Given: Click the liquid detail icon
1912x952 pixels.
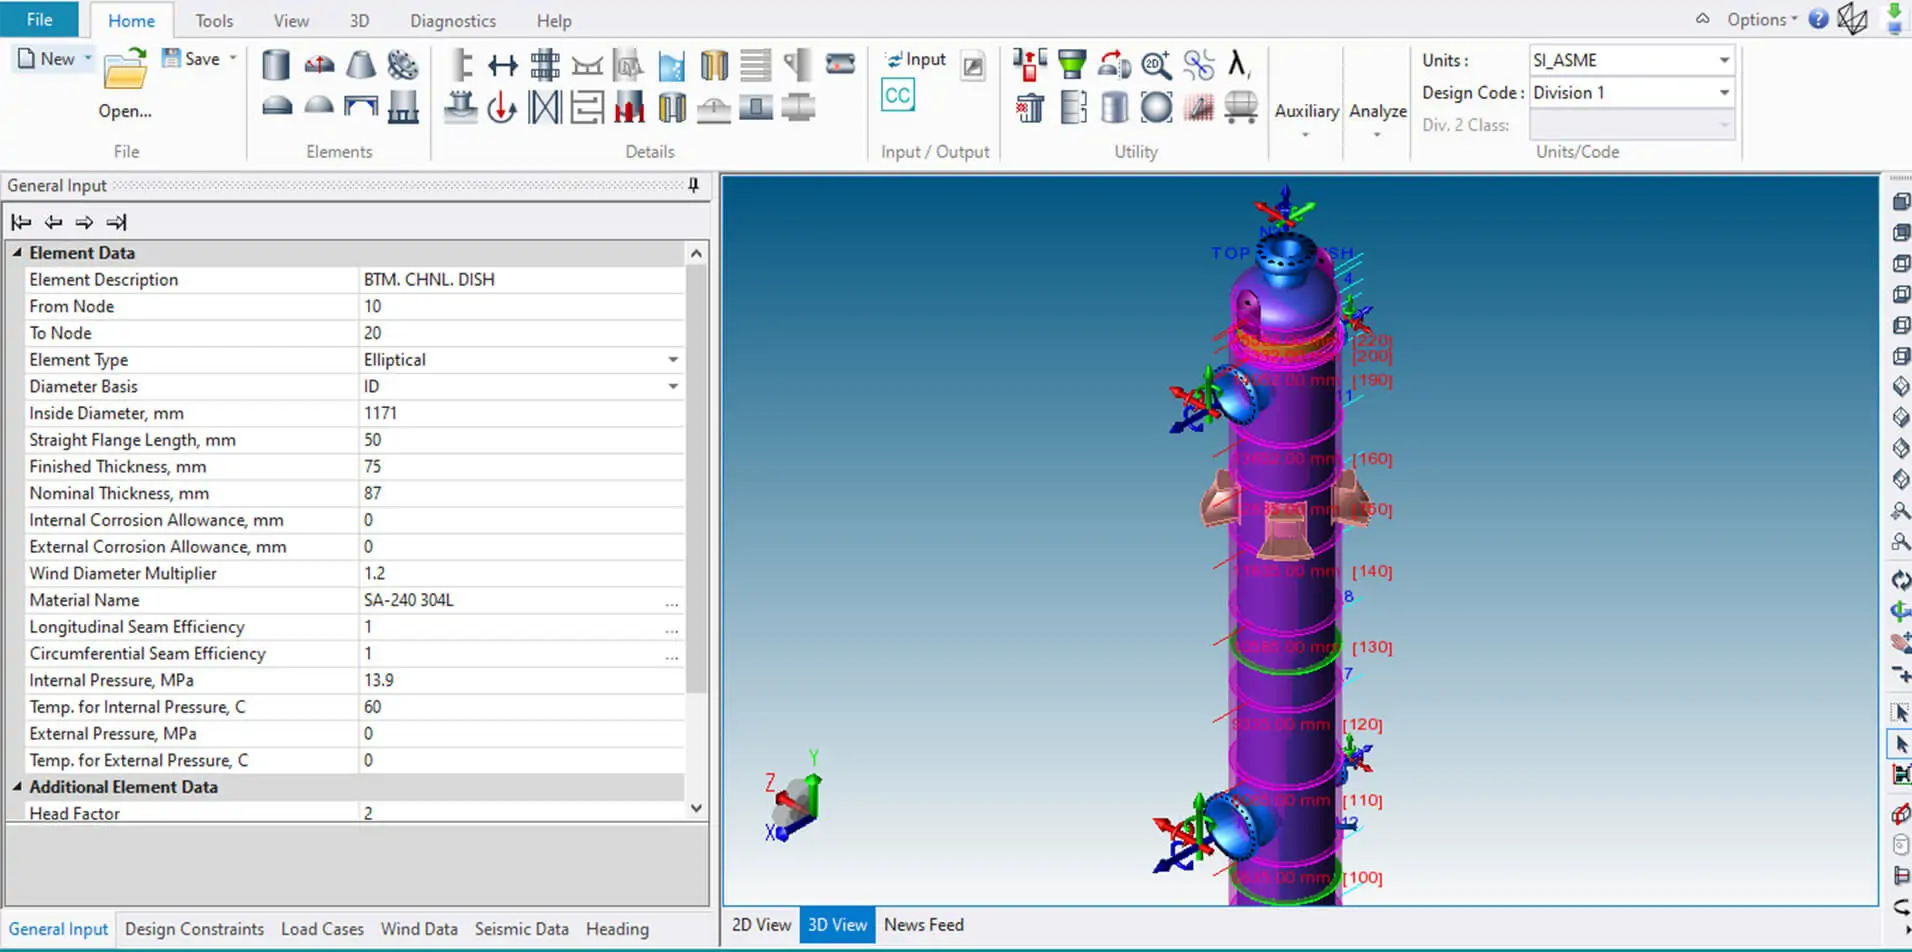Looking at the screenshot, I should (672, 66).
